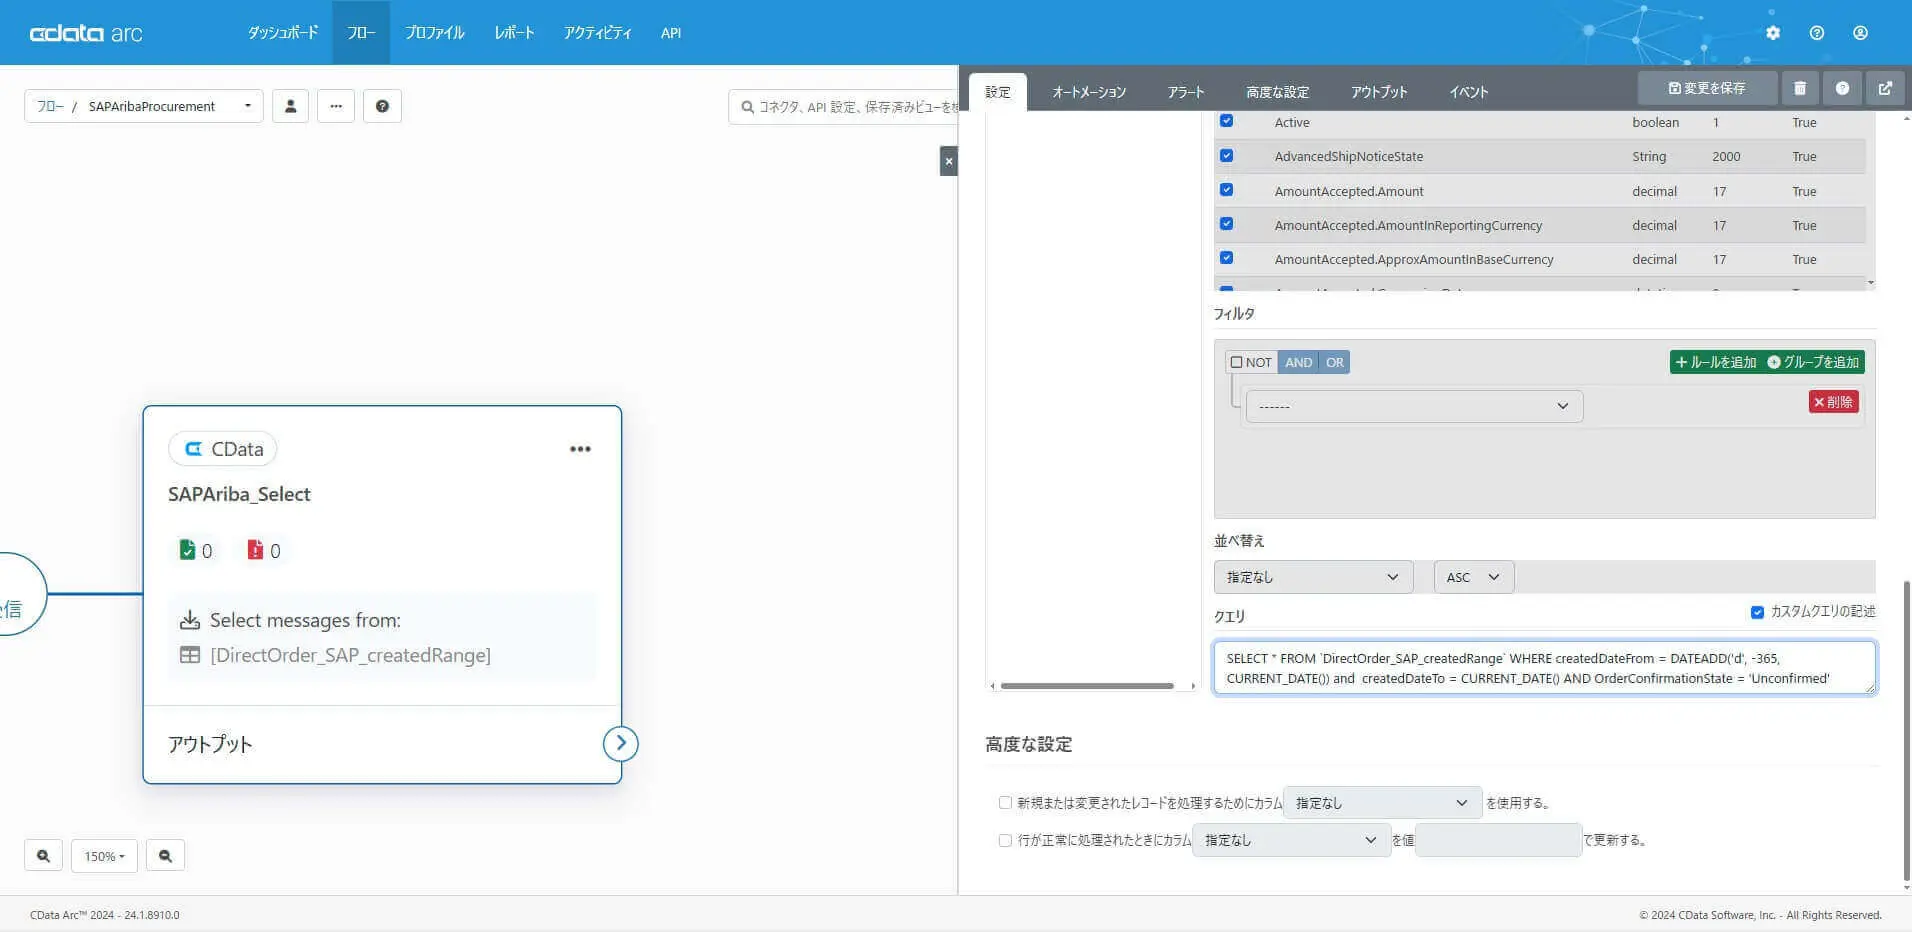1912x932 pixels.
Task: Open the 150% zoom level dropdown
Action: pos(104,856)
